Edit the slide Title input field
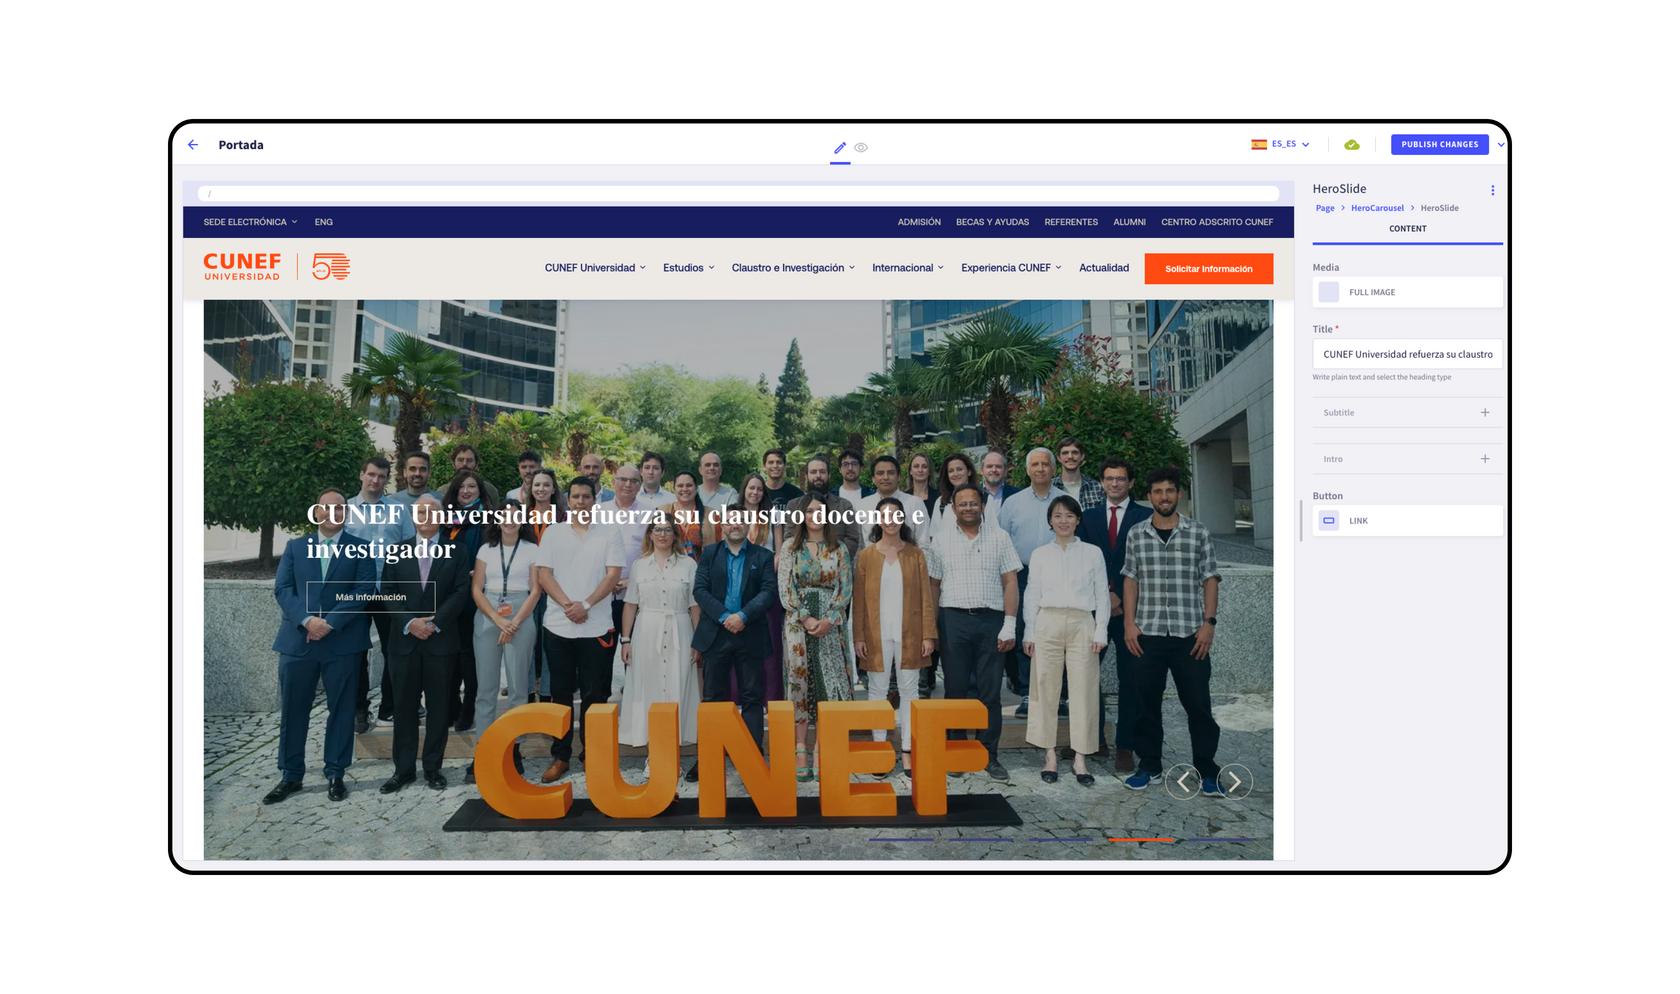Image resolution: width=1680 pixels, height=994 pixels. pyautogui.click(x=1407, y=354)
